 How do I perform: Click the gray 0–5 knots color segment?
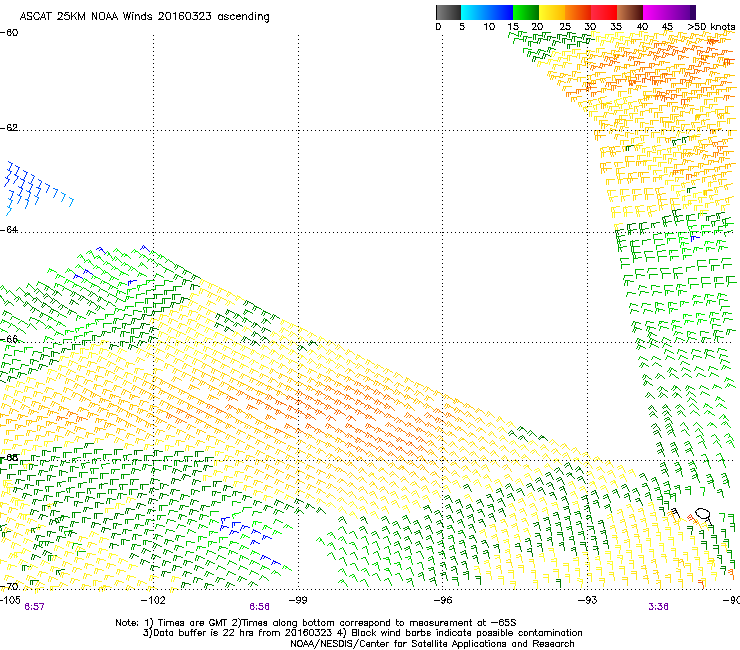coord(448,12)
